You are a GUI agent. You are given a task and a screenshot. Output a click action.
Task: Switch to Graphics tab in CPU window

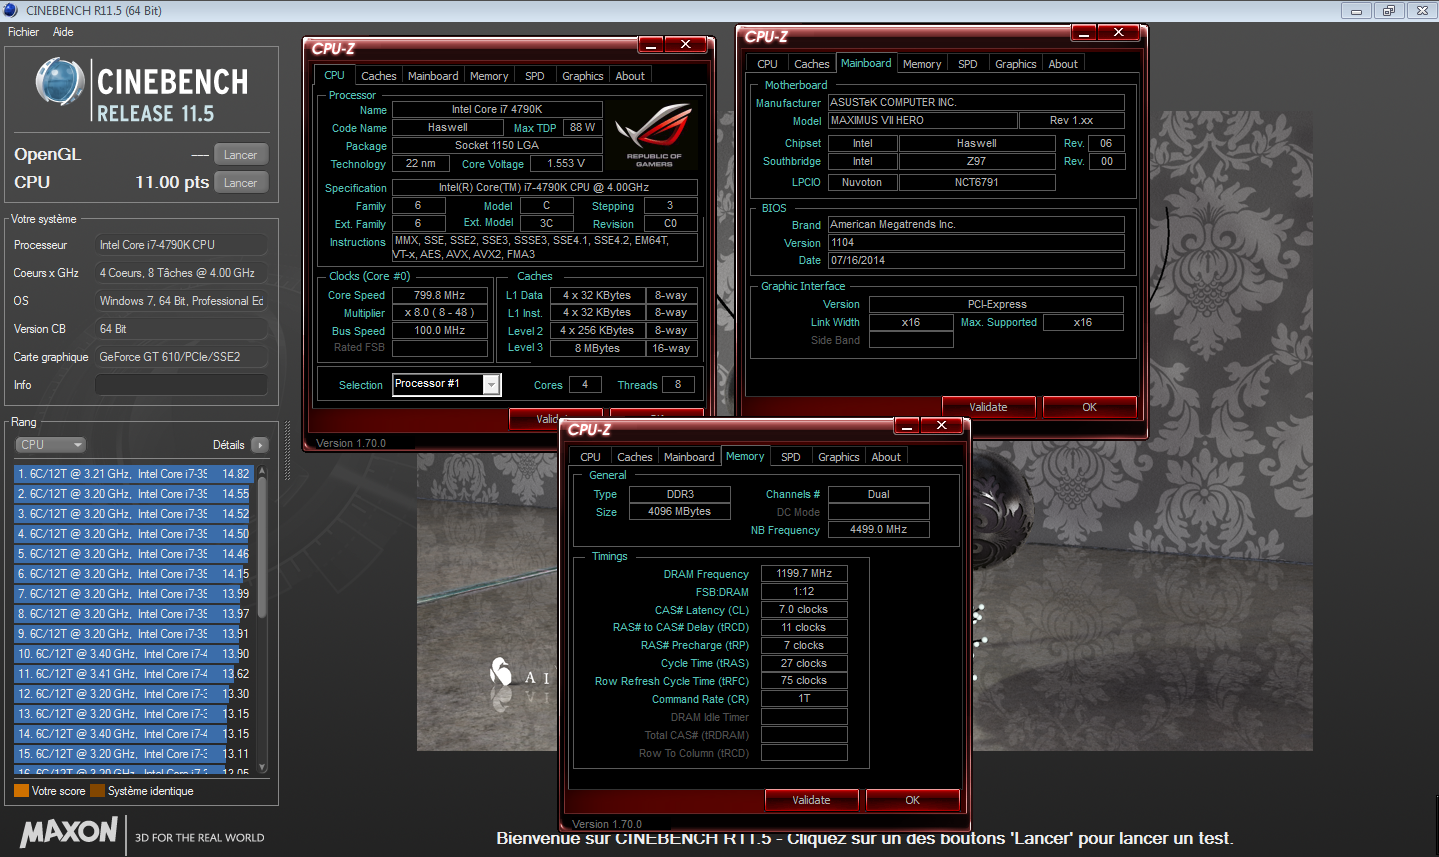click(582, 76)
